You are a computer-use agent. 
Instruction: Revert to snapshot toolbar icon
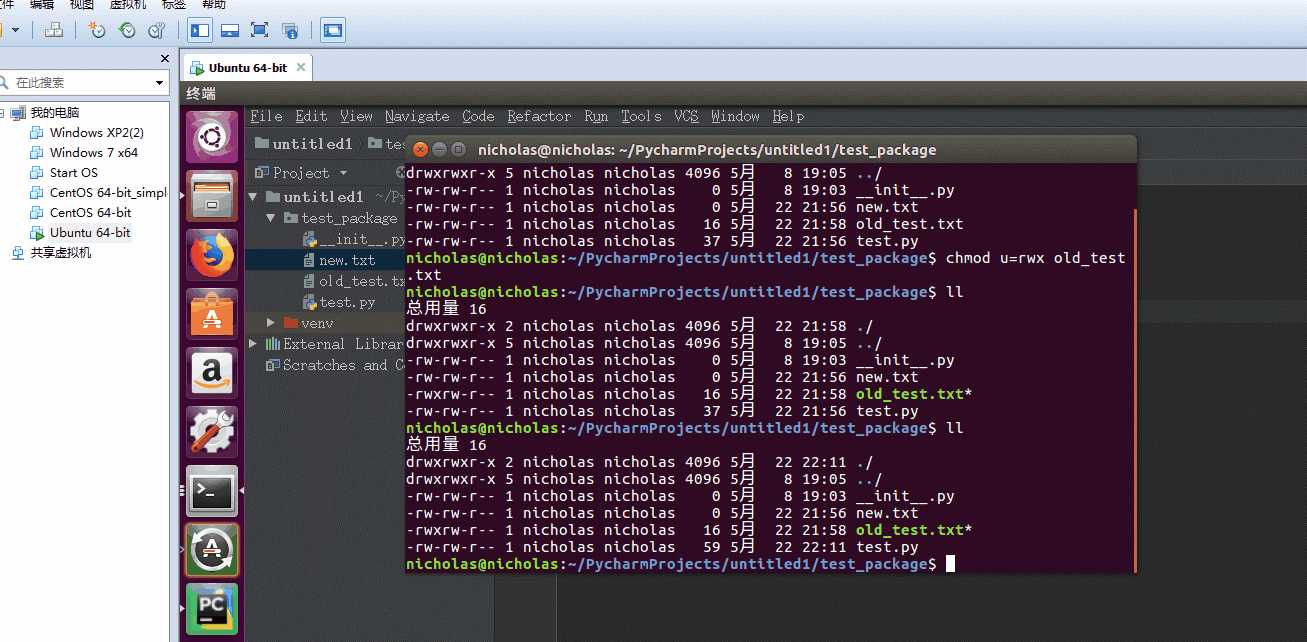127,30
